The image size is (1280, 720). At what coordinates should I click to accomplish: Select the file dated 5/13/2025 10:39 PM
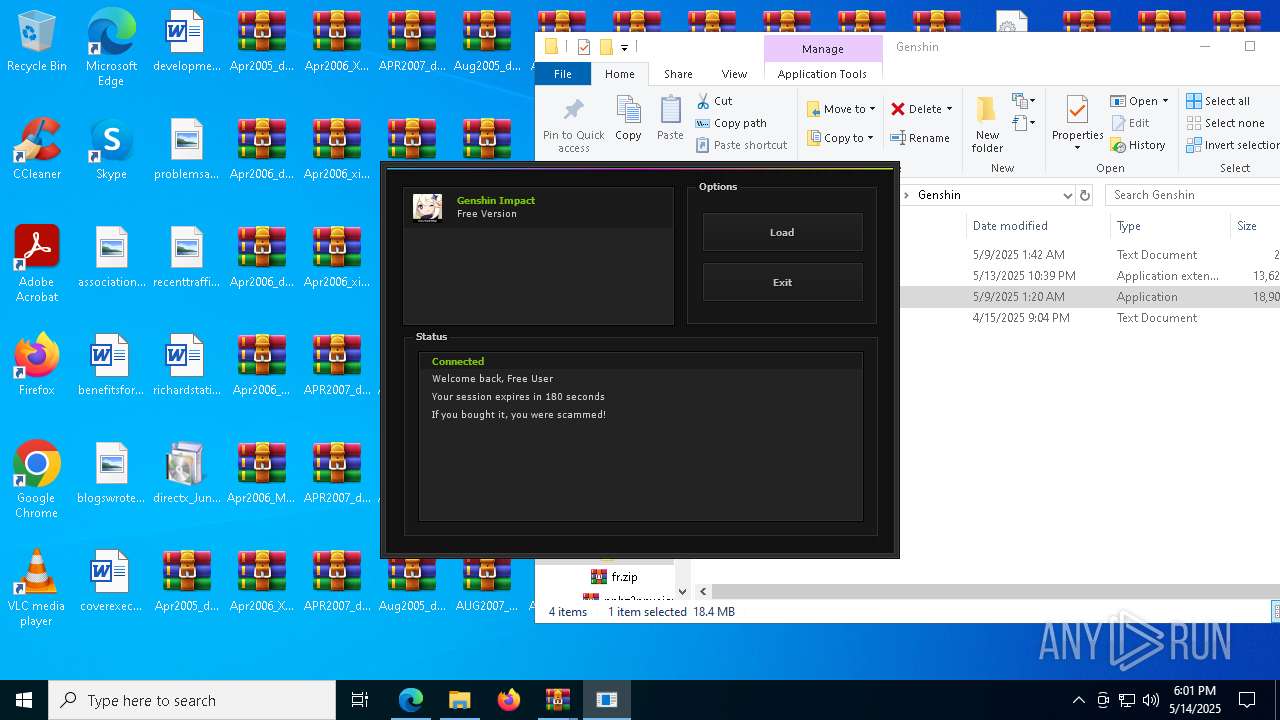[x=1089, y=276]
